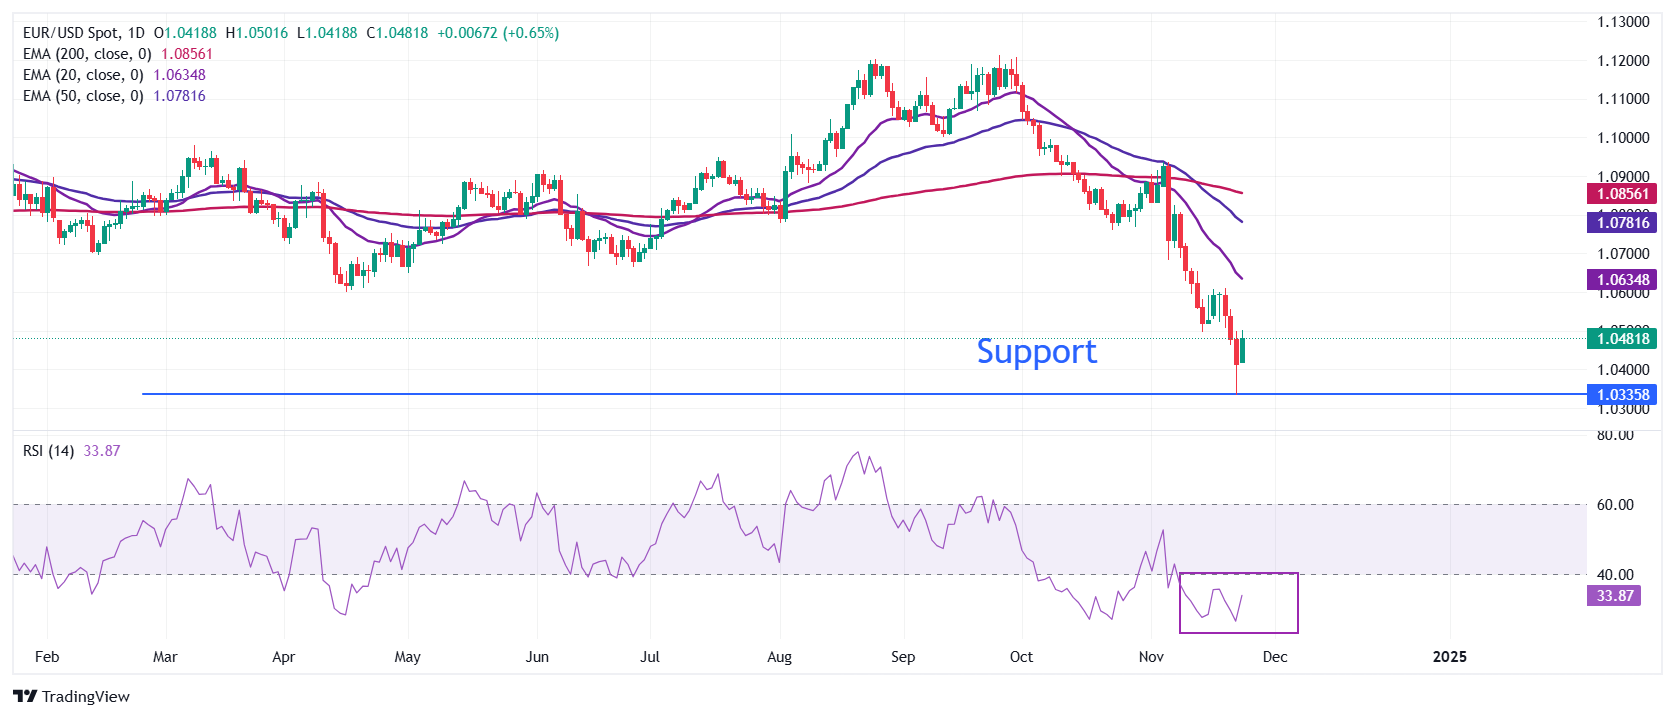Click the TradingView logo icon
1675x718 pixels.
[25, 697]
